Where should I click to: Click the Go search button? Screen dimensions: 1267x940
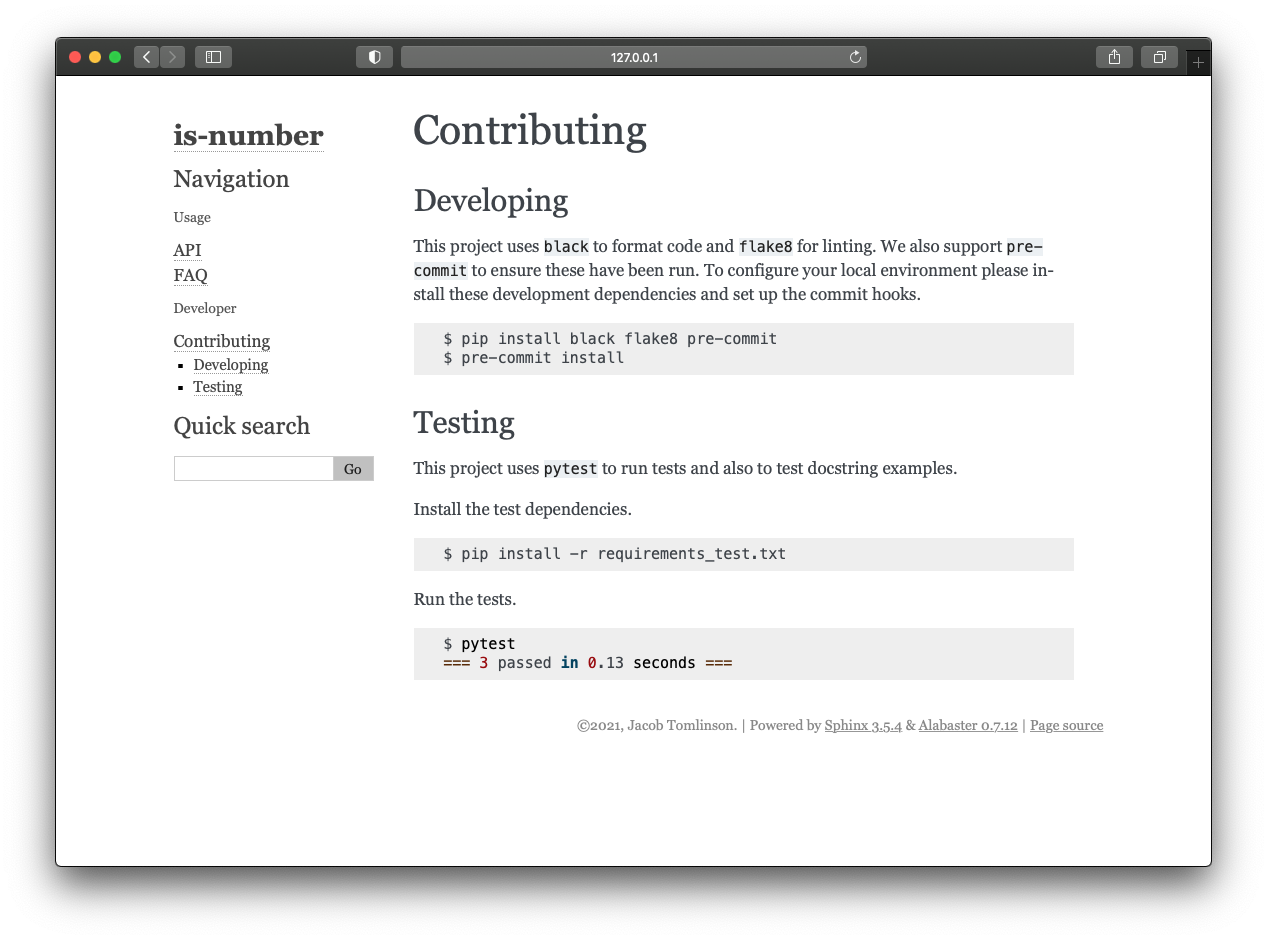[x=352, y=468]
